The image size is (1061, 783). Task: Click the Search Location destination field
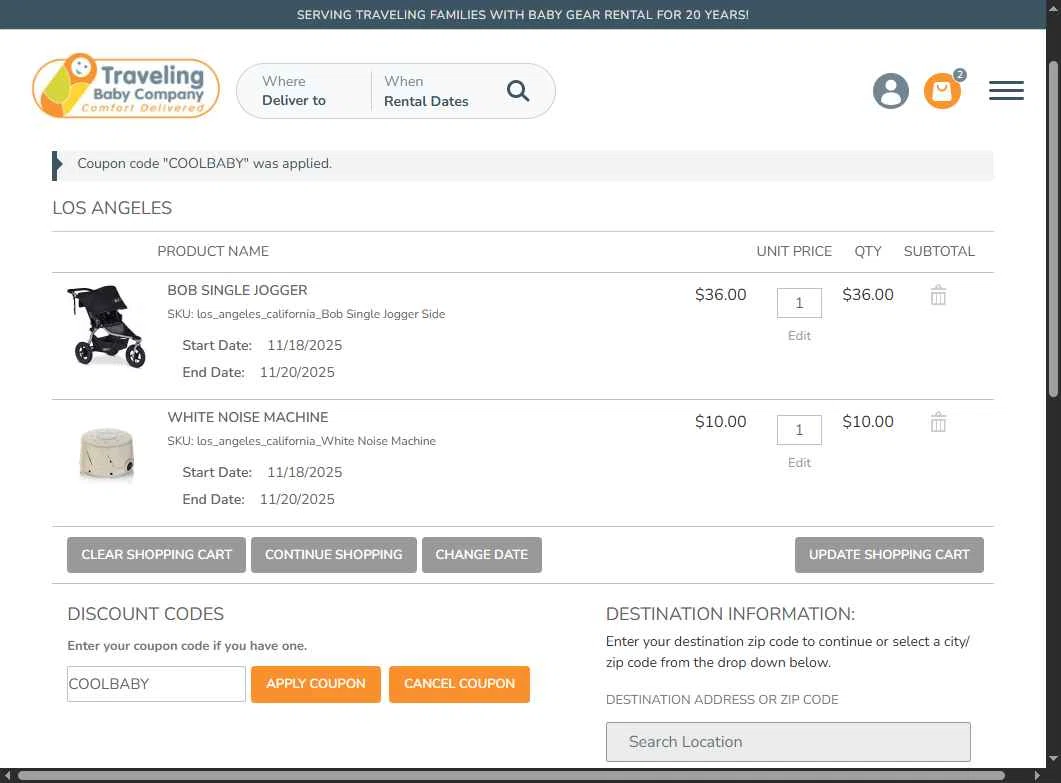788,742
